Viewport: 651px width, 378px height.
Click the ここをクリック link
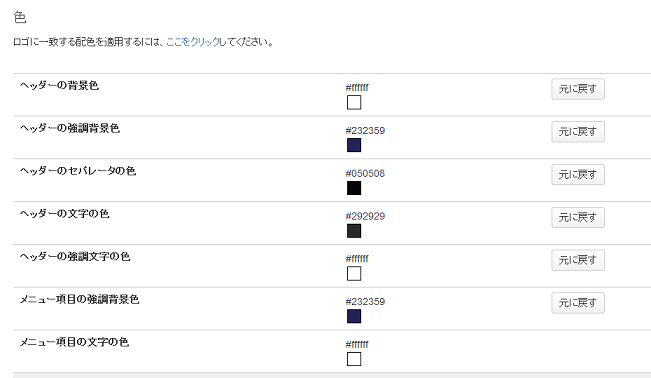[193, 42]
